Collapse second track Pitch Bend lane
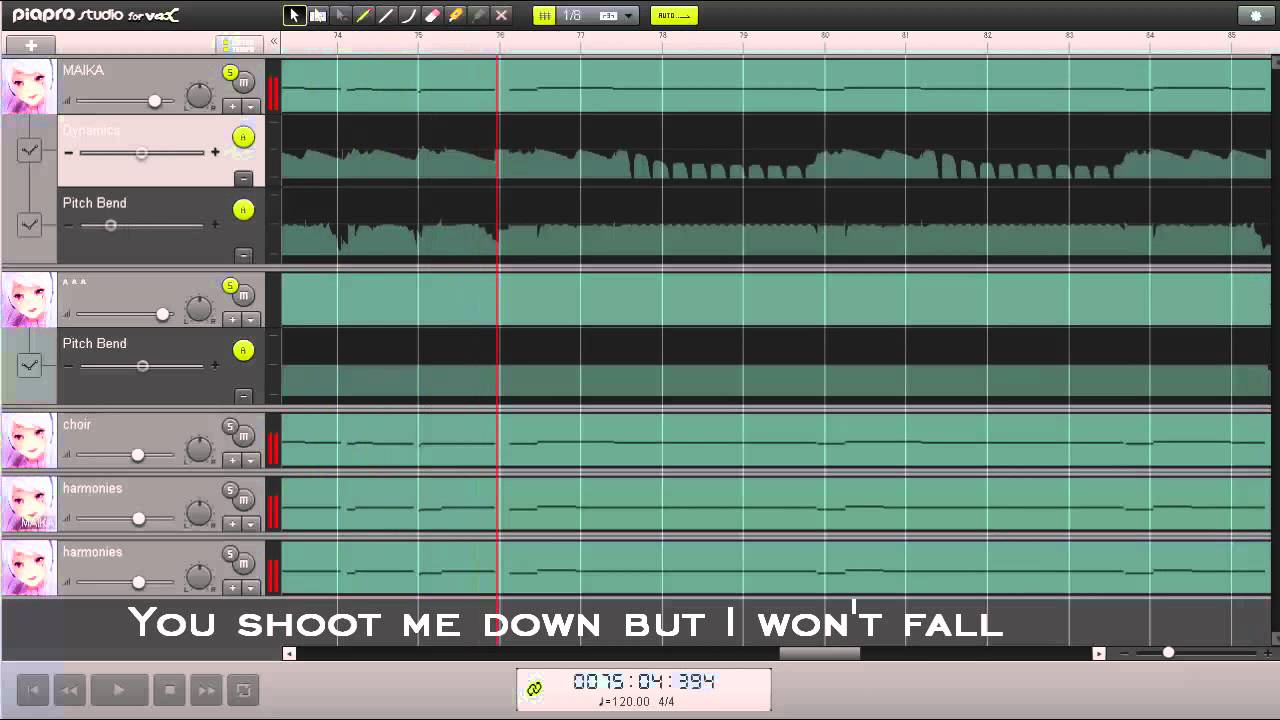Viewport: 1280px width, 720px height. click(x=243, y=395)
